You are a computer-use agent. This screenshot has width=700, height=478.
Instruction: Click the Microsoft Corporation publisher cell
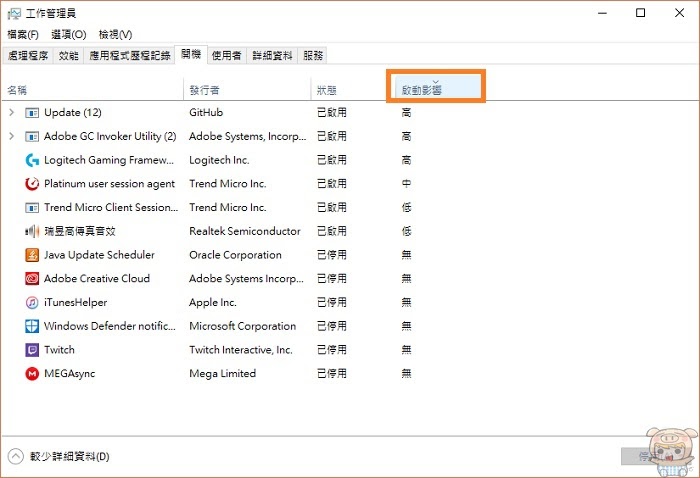(x=242, y=326)
